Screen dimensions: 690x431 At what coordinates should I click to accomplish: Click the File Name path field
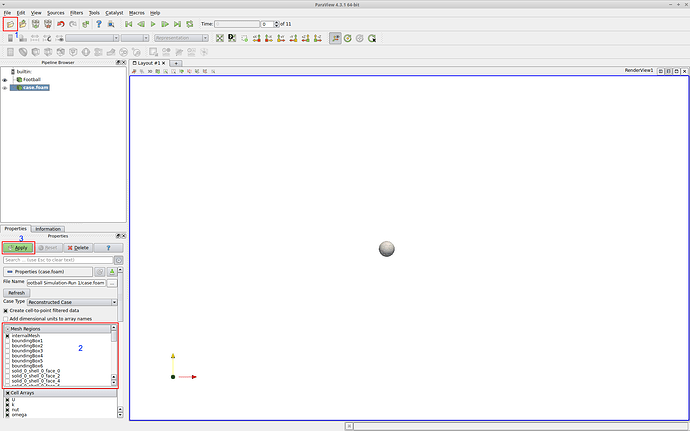[66, 283]
